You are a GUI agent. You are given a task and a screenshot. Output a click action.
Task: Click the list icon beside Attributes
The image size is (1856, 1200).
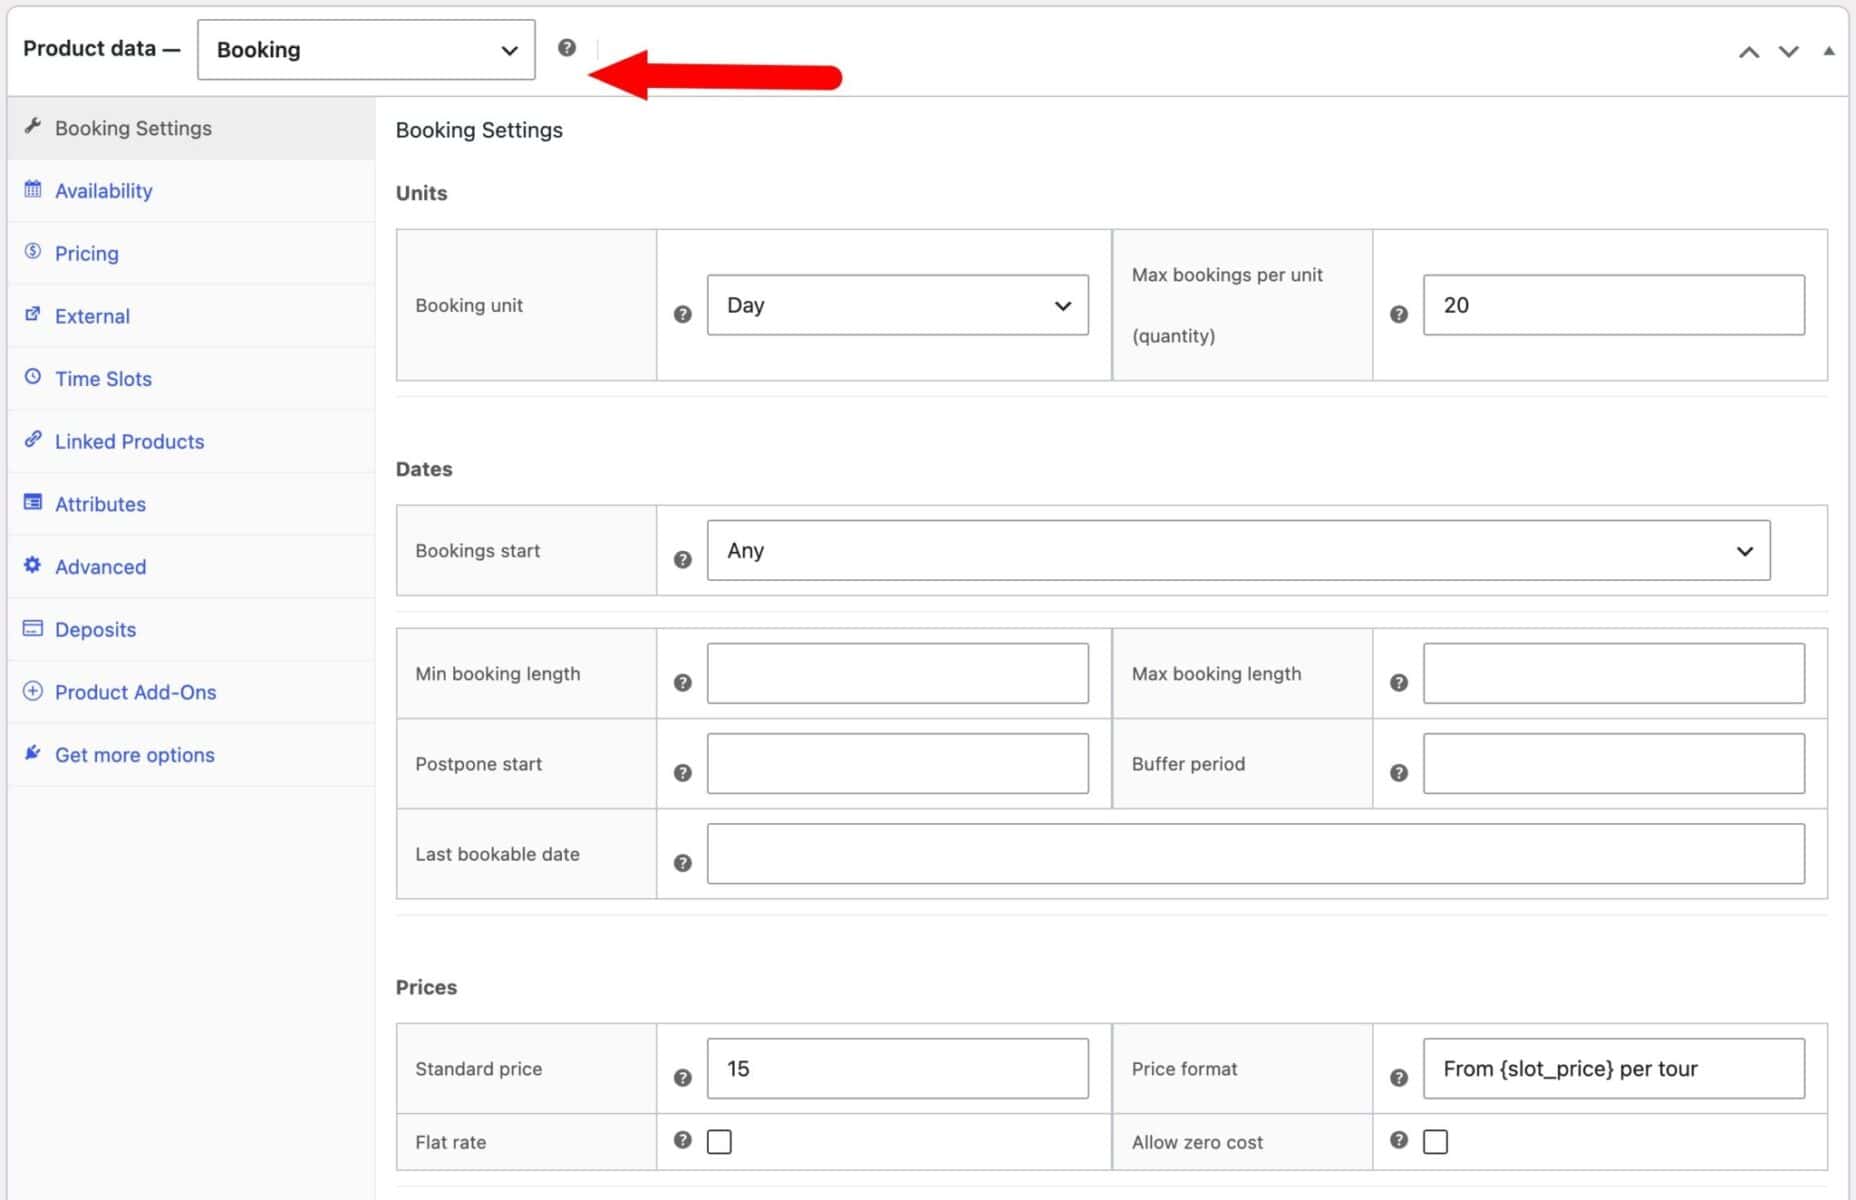click(x=33, y=502)
